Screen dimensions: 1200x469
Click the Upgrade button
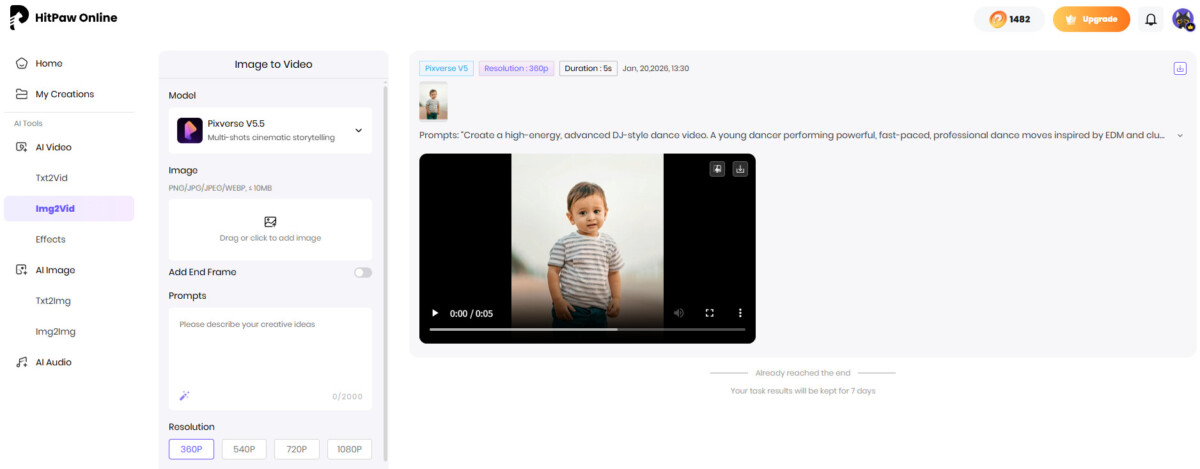1091,19
